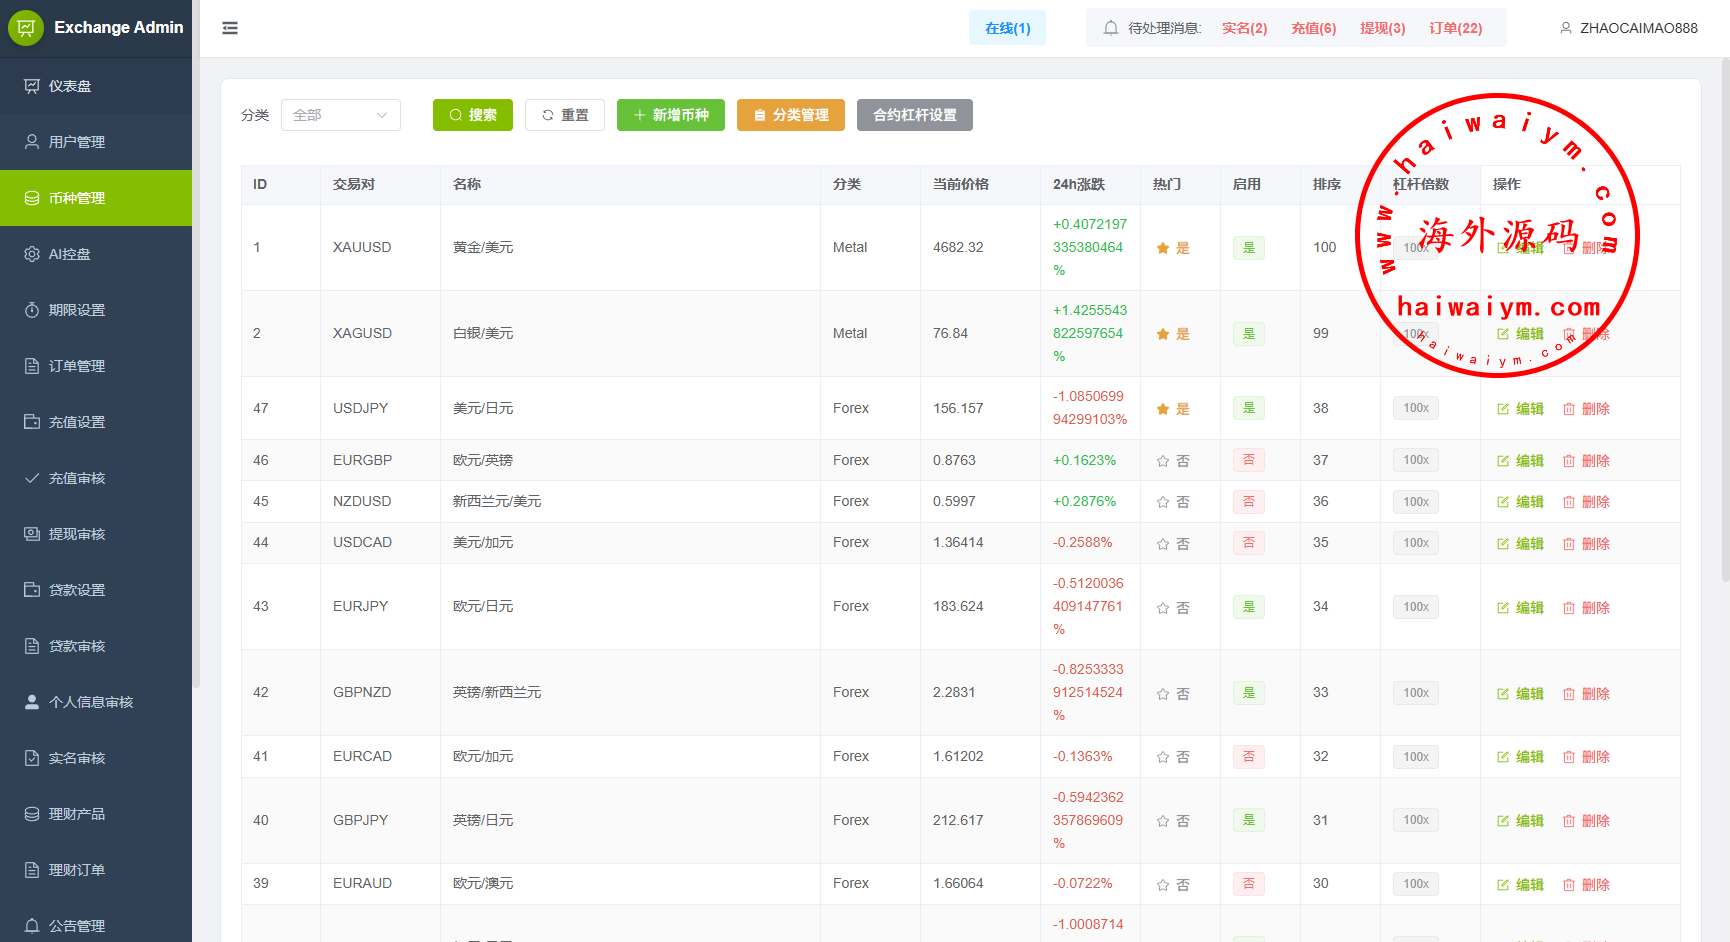Click the 用户管理 user icon in sidebar
The image size is (1730, 942).
(x=32, y=142)
